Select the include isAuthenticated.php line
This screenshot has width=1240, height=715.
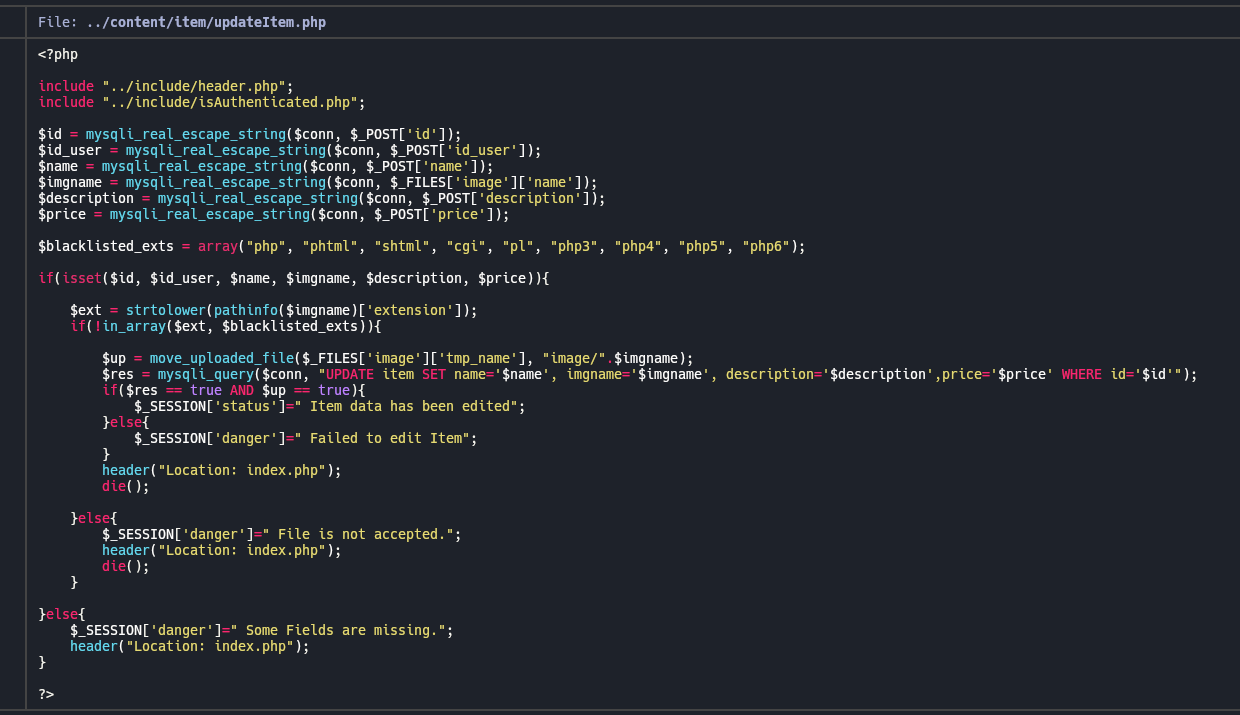202,102
